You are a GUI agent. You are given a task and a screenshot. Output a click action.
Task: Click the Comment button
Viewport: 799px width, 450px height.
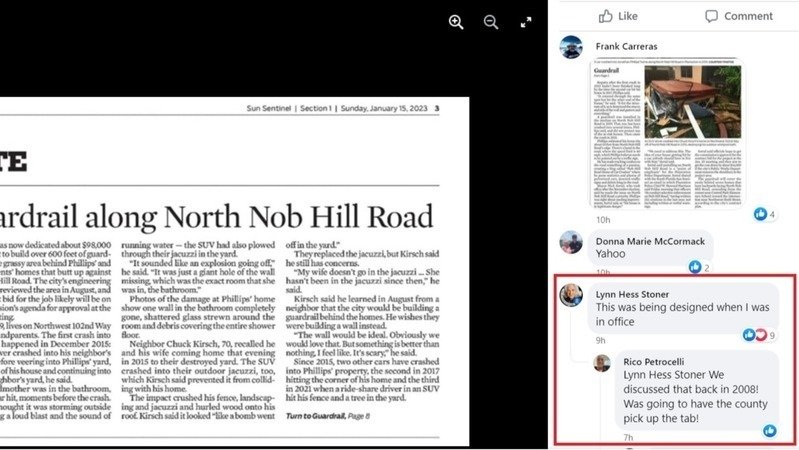tap(738, 16)
